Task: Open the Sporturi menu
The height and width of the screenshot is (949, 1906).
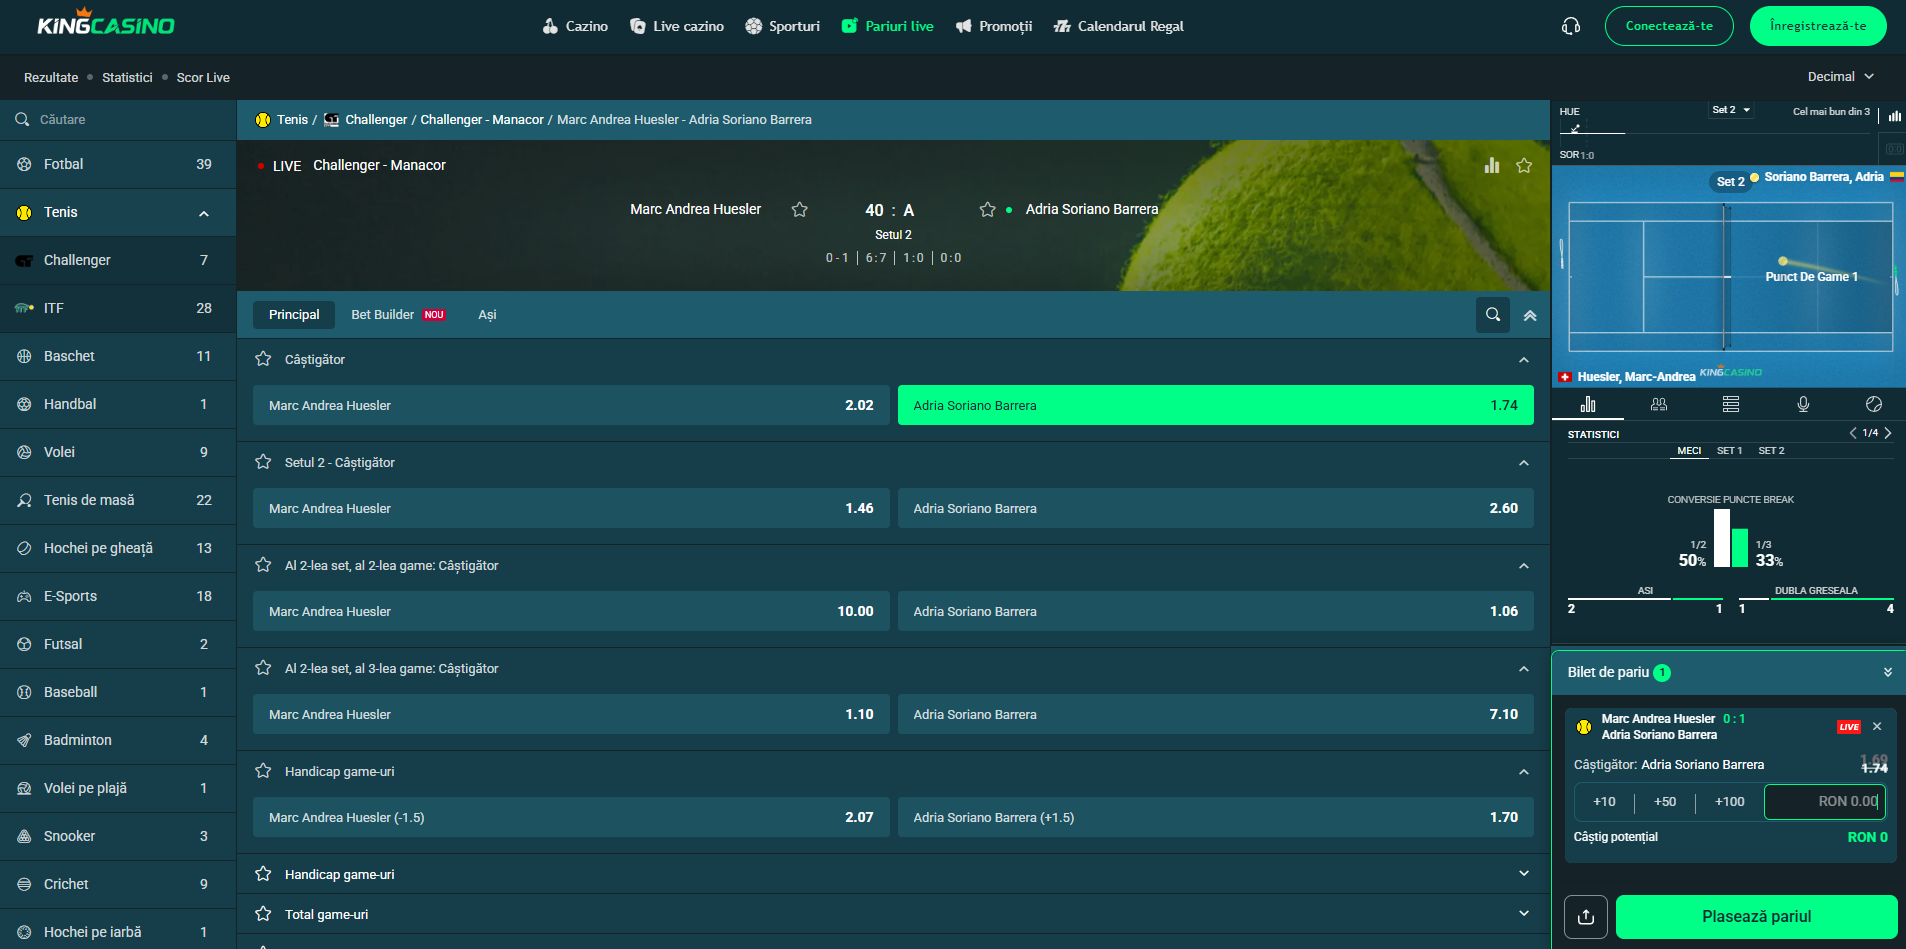Action: pos(783,26)
